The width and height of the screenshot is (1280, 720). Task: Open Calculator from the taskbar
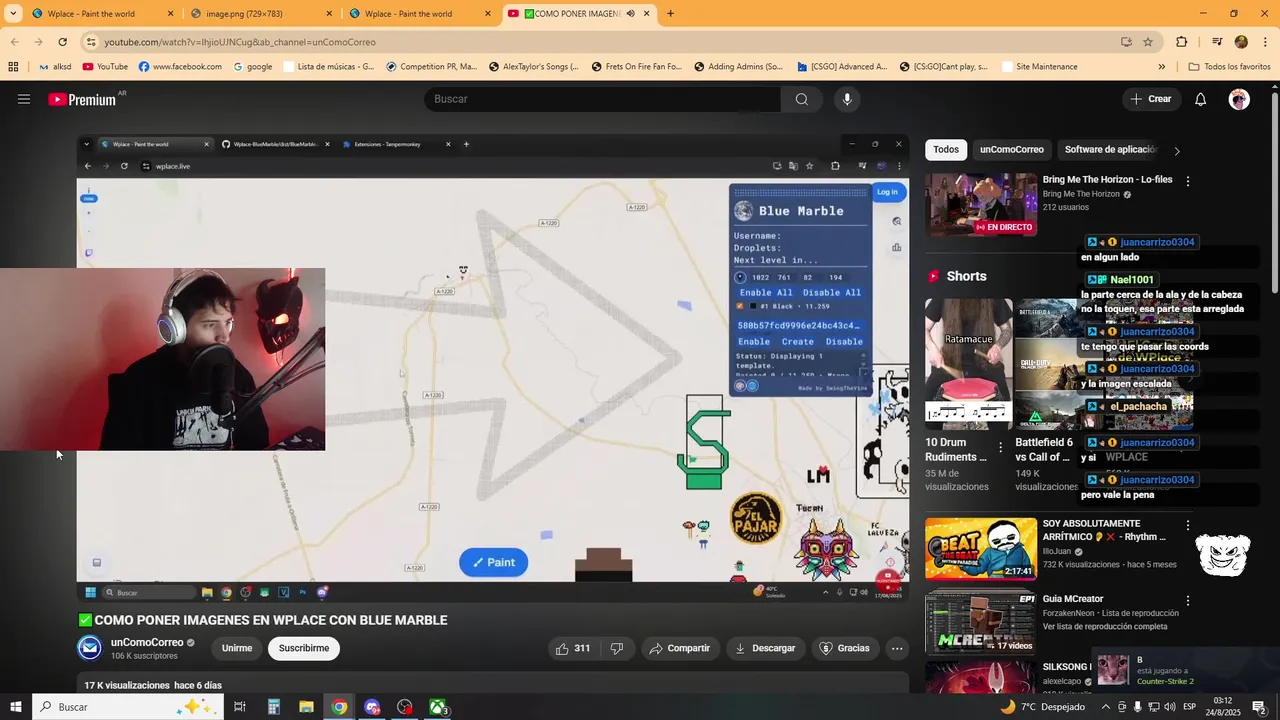[x=273, y=707]
